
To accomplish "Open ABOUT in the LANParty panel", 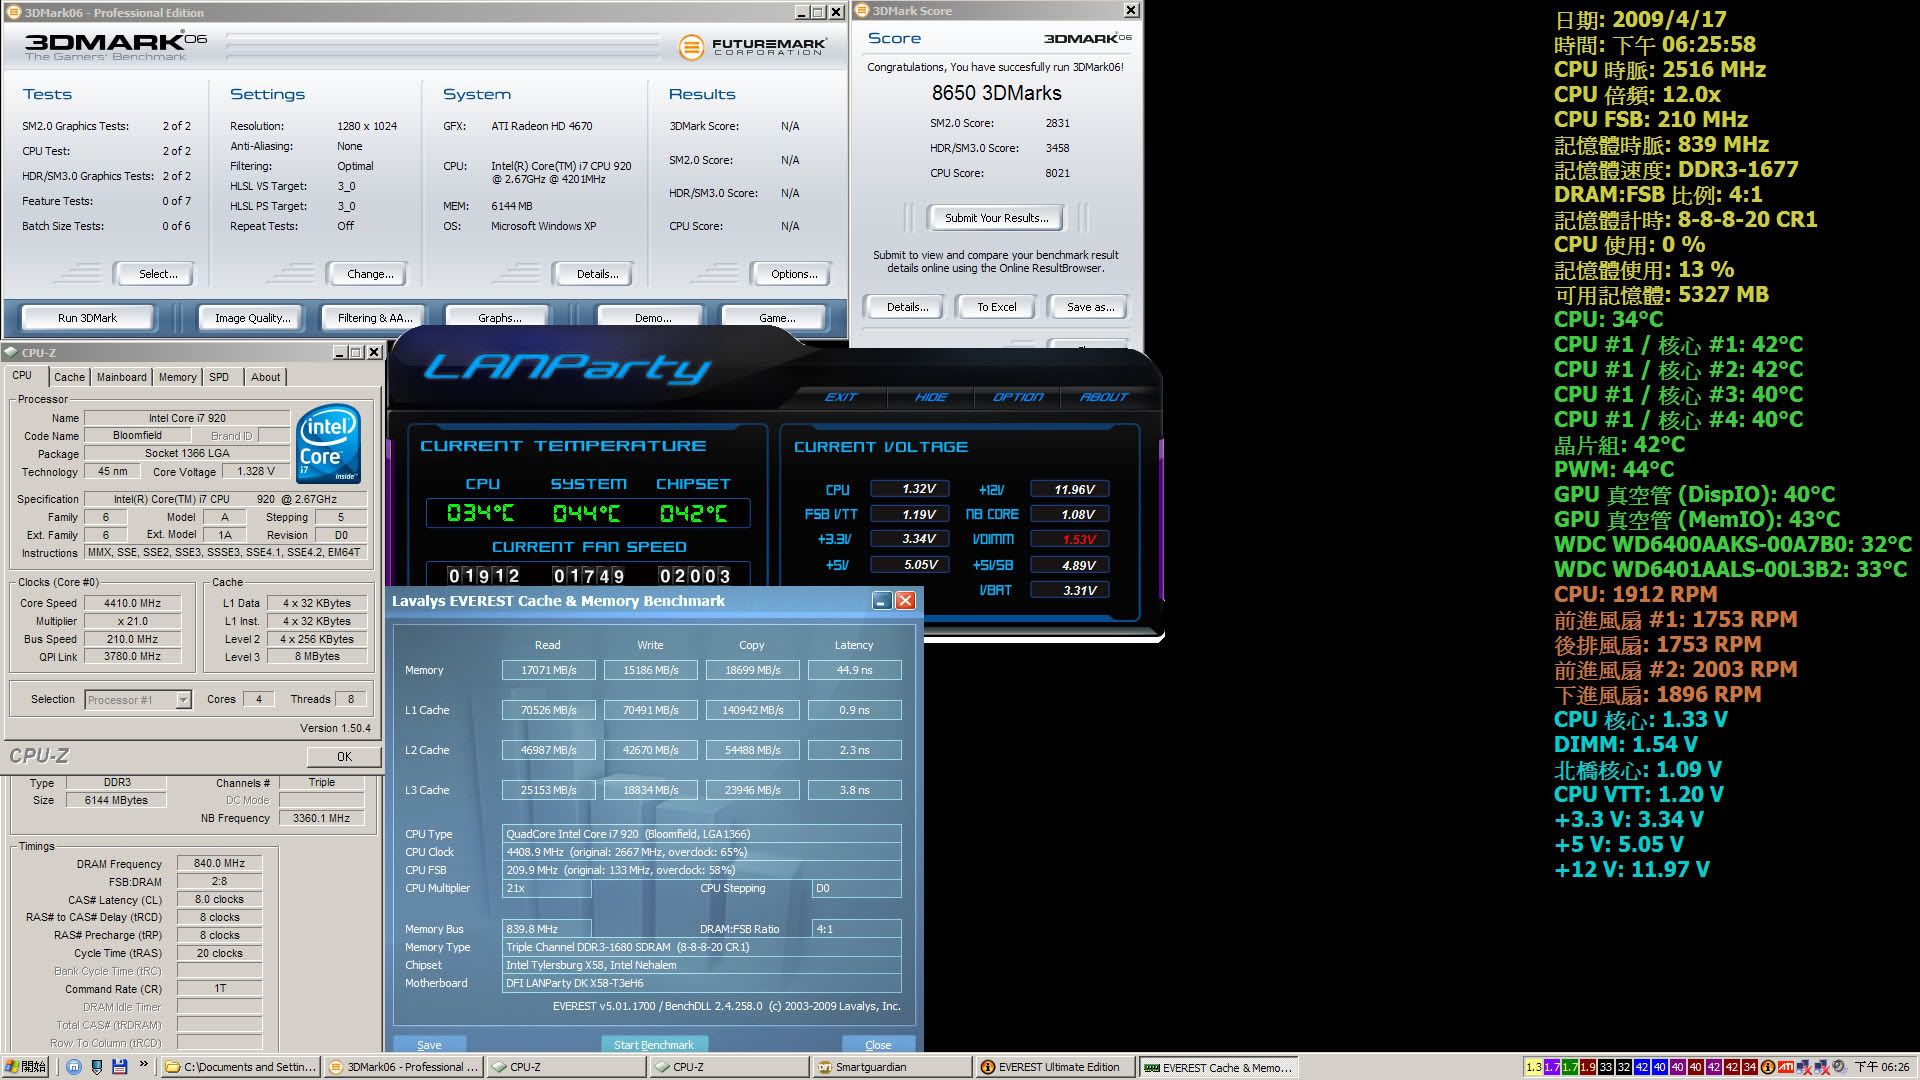I will click(1104, 397).
